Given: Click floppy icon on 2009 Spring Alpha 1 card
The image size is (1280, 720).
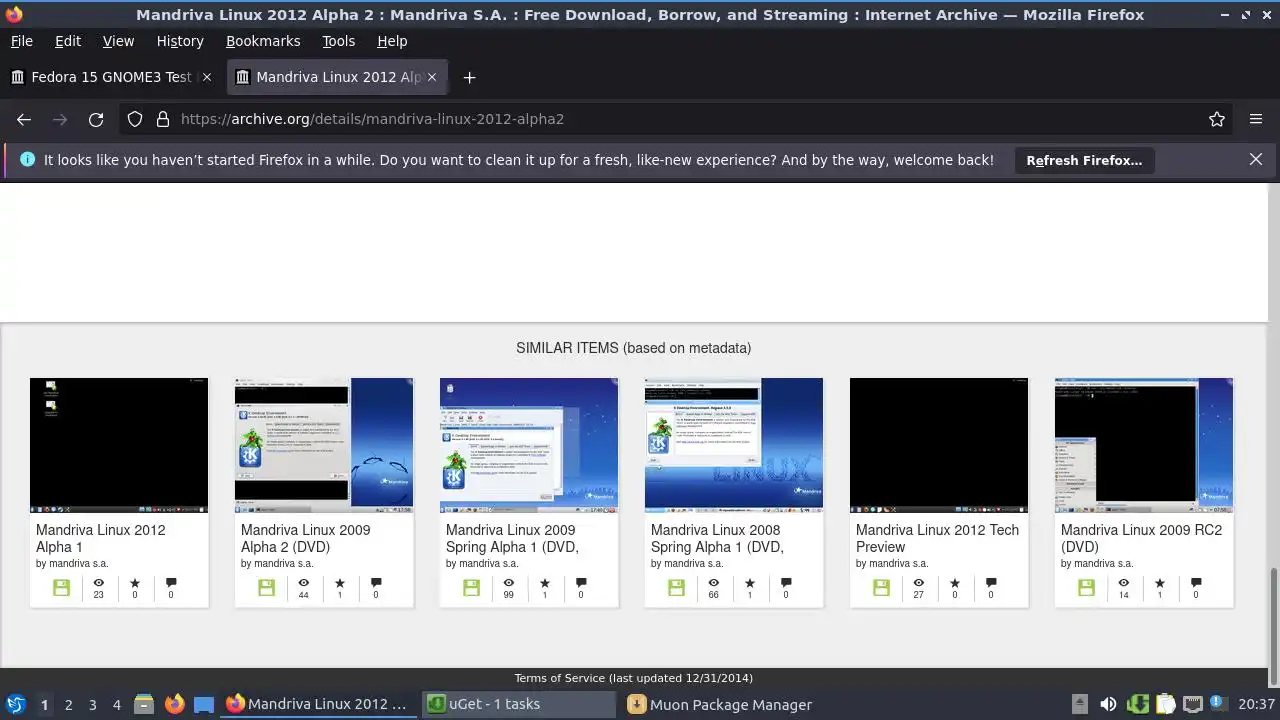Looking at the screenshot, I should coord(471,588).
